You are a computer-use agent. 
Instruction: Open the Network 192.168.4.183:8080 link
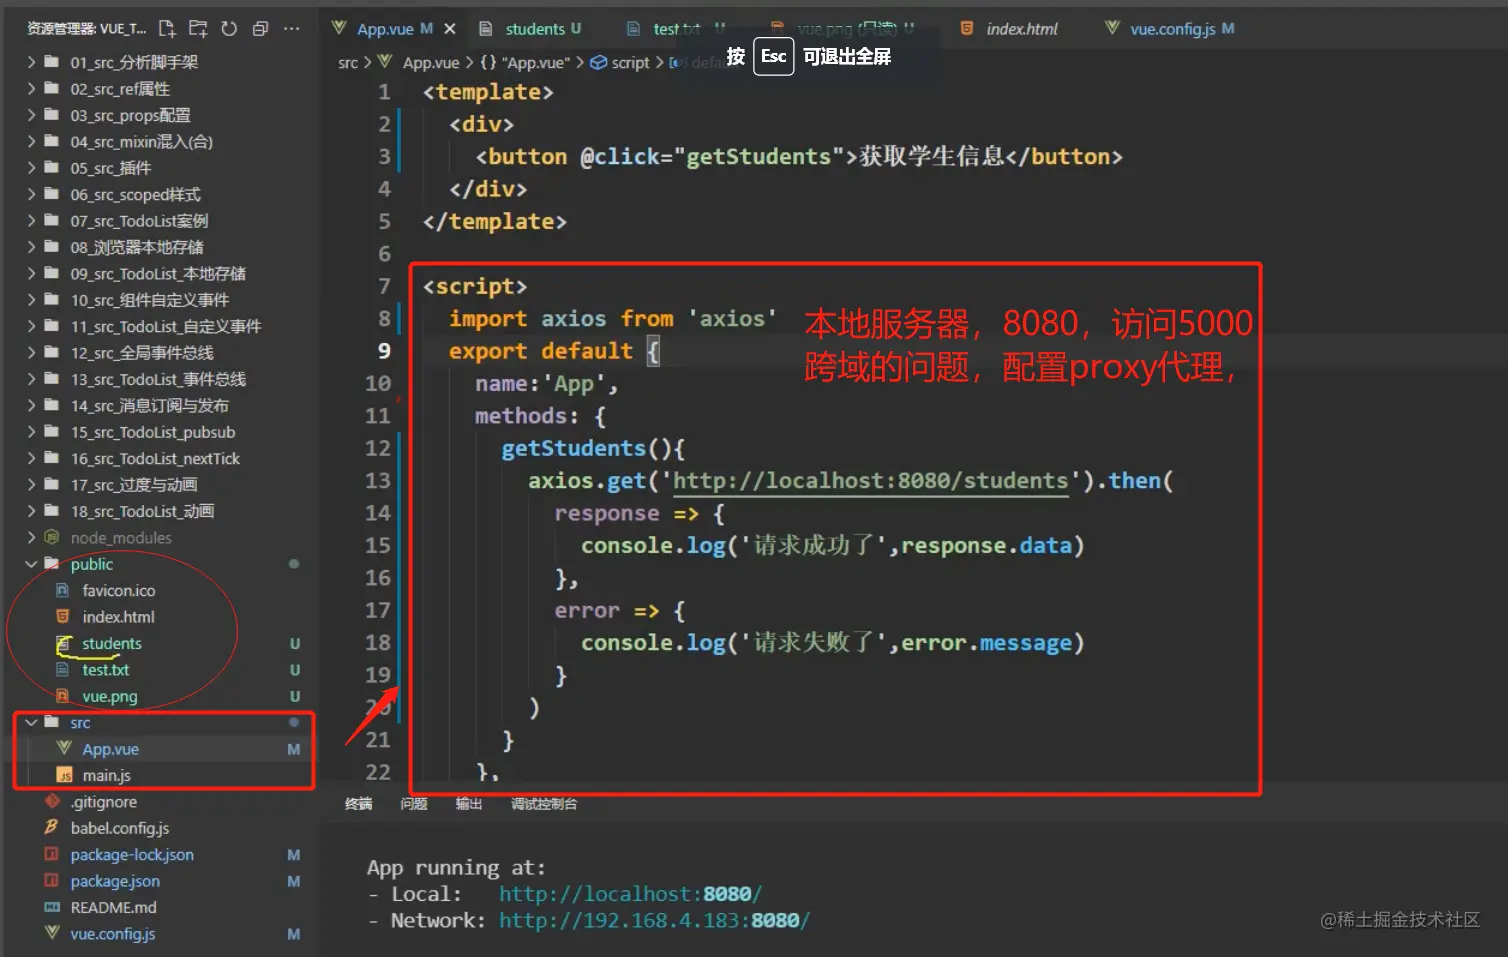coord(654,920)
